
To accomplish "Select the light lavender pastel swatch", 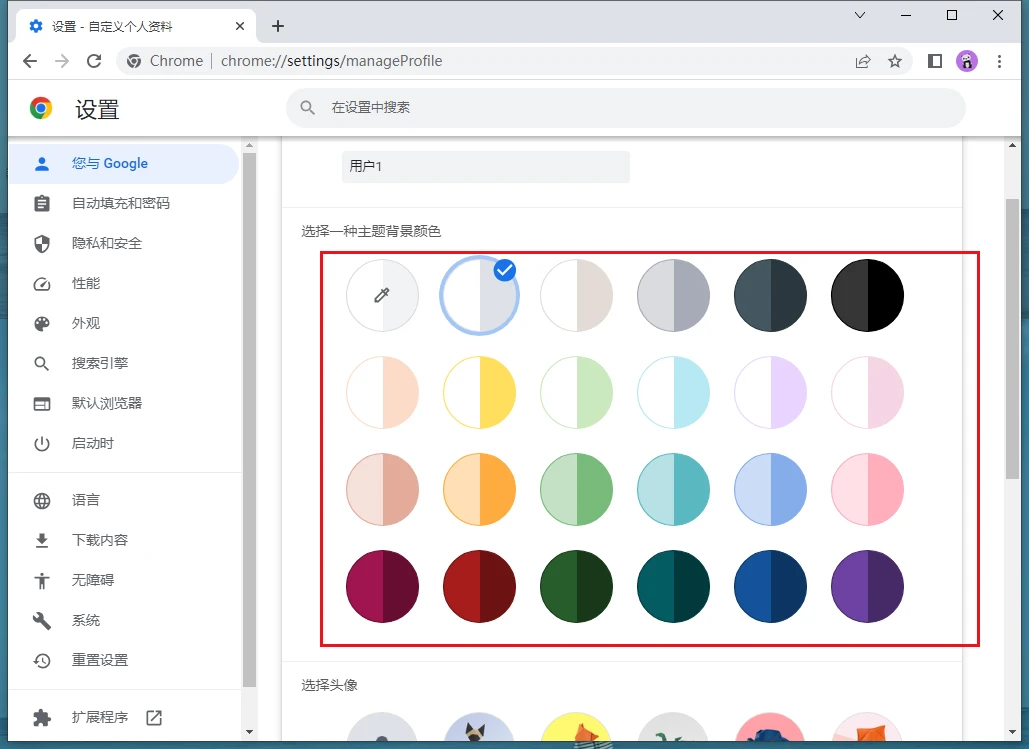I will (x=770, y=393).
